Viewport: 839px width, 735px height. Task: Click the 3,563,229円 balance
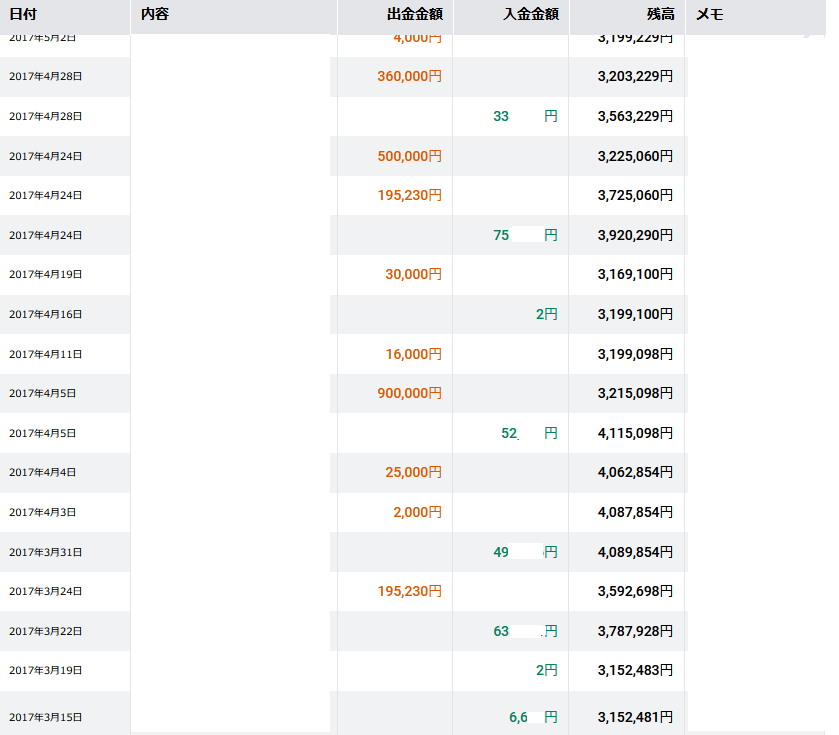pyautogui.click(x=635, y=116)
